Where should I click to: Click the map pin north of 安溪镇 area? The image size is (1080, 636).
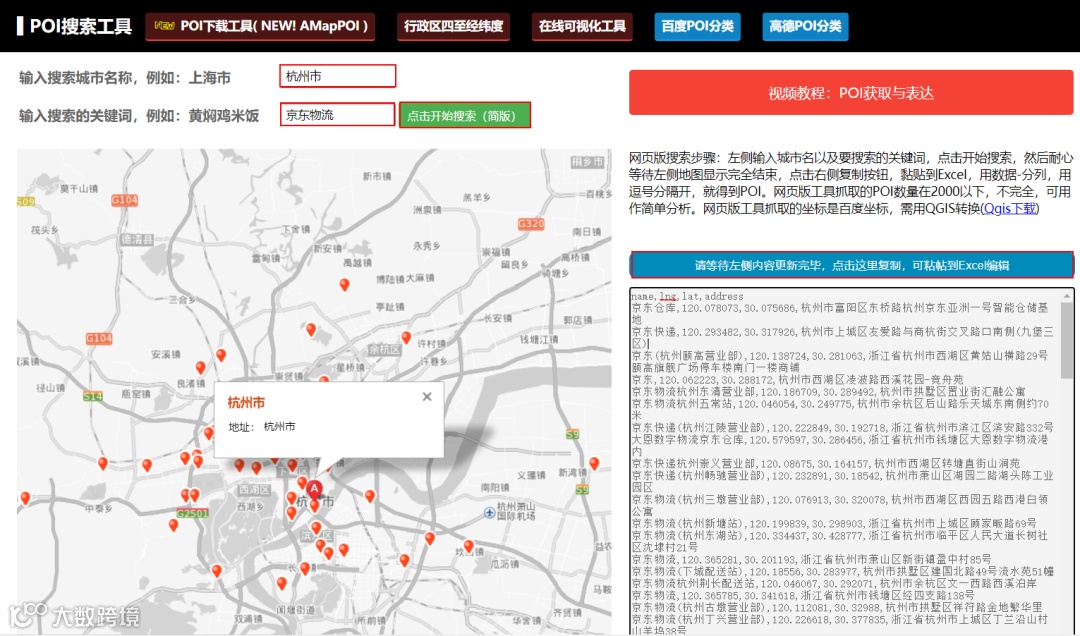click(221, 356)
